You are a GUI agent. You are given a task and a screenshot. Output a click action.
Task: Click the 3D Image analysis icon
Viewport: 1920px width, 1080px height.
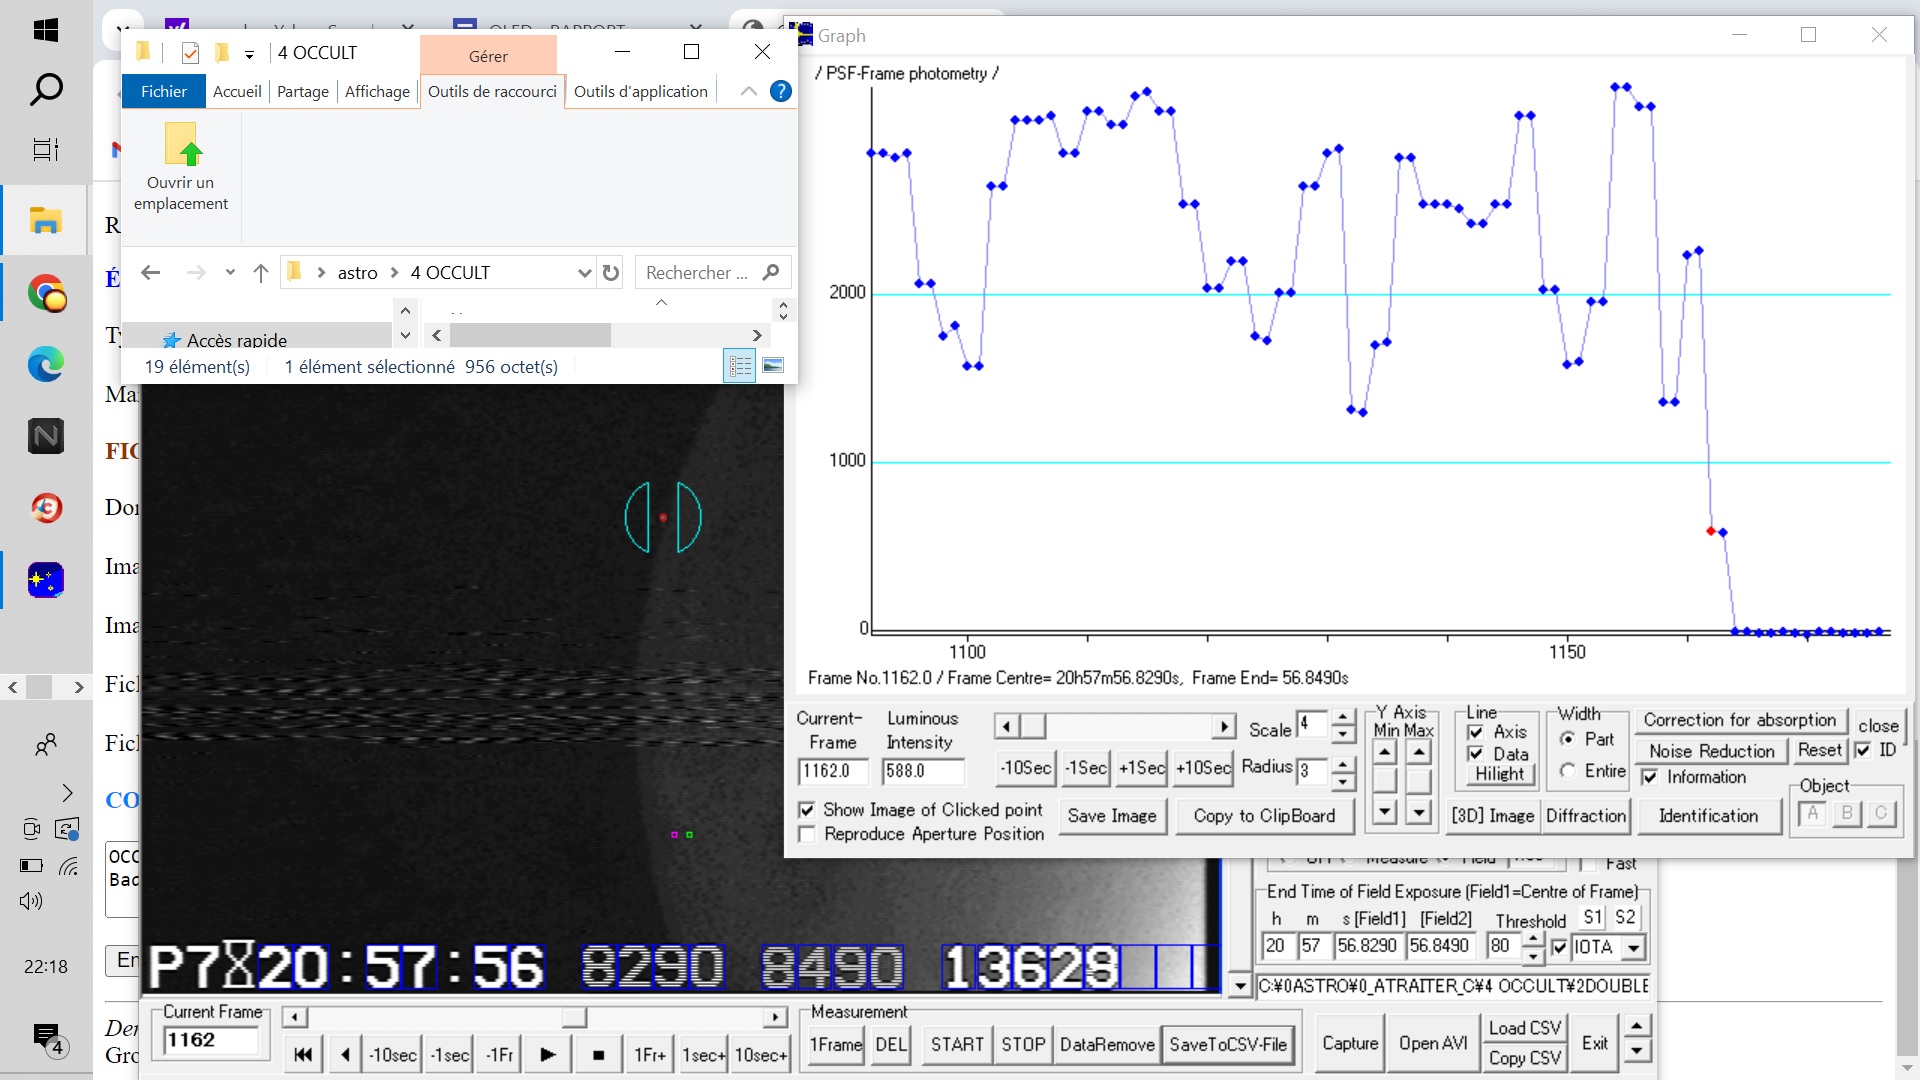1493,815
